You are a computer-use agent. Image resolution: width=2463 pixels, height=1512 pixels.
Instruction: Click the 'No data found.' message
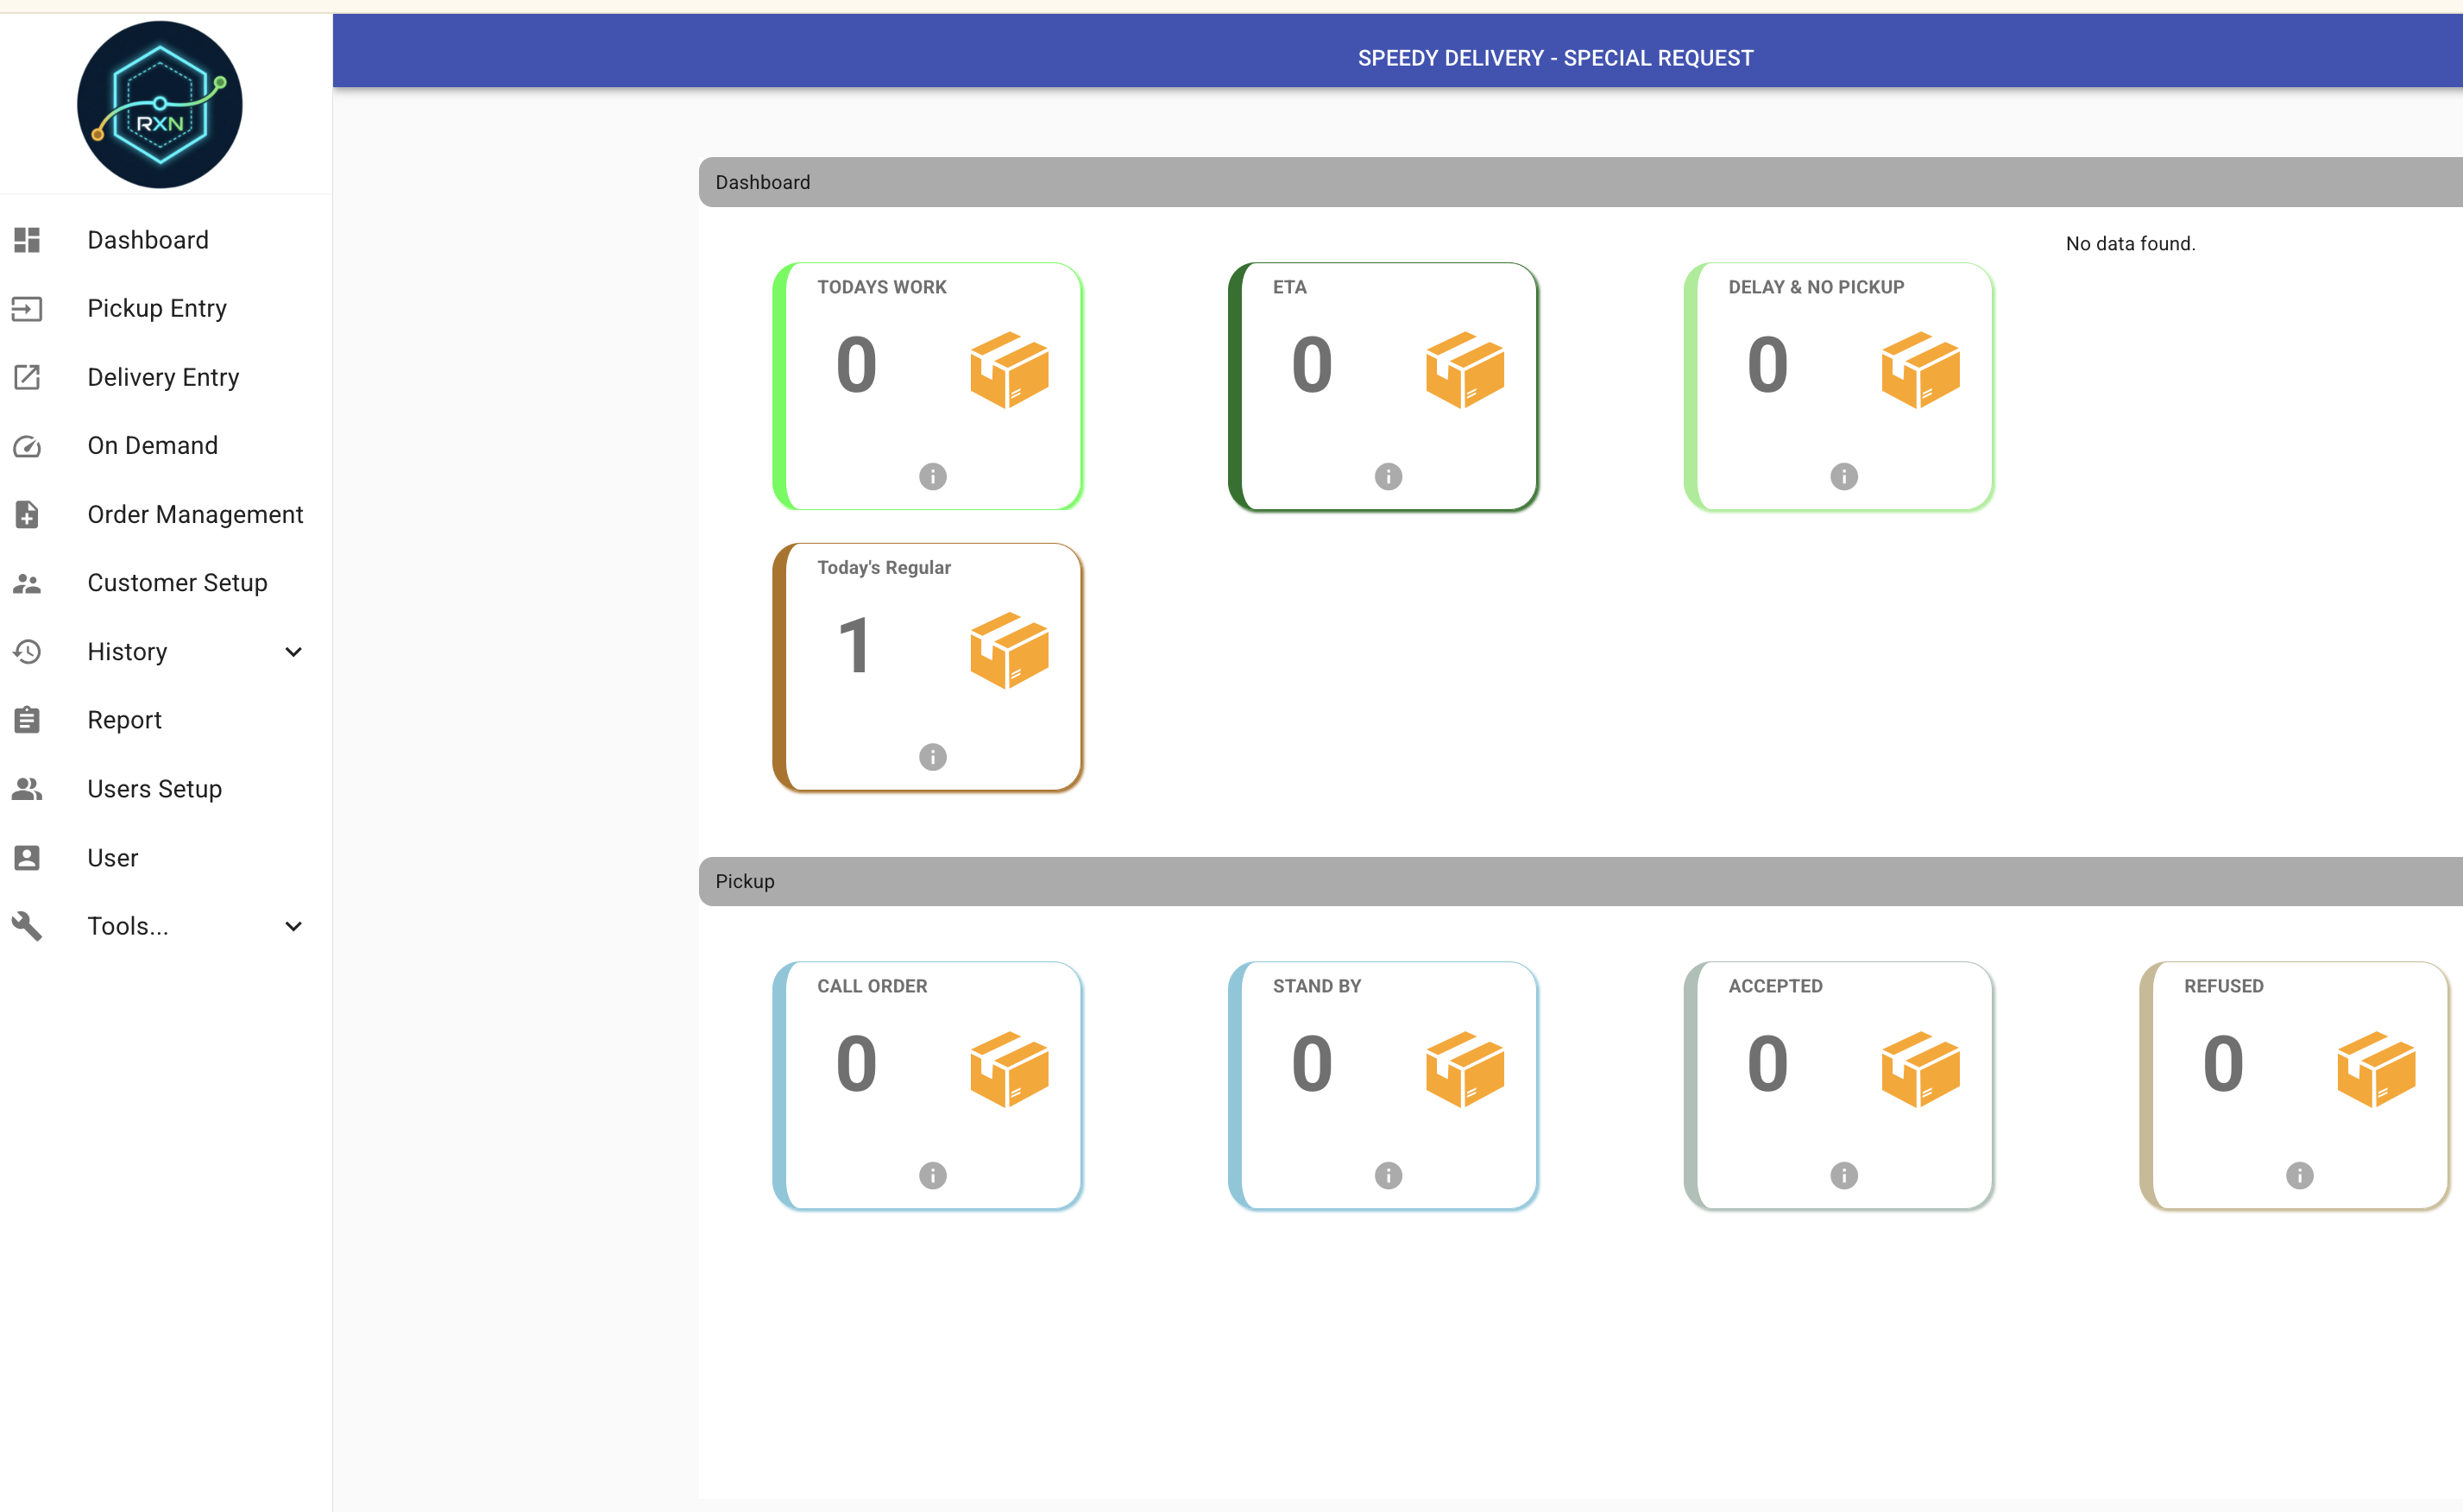(x=2130, y=244)
